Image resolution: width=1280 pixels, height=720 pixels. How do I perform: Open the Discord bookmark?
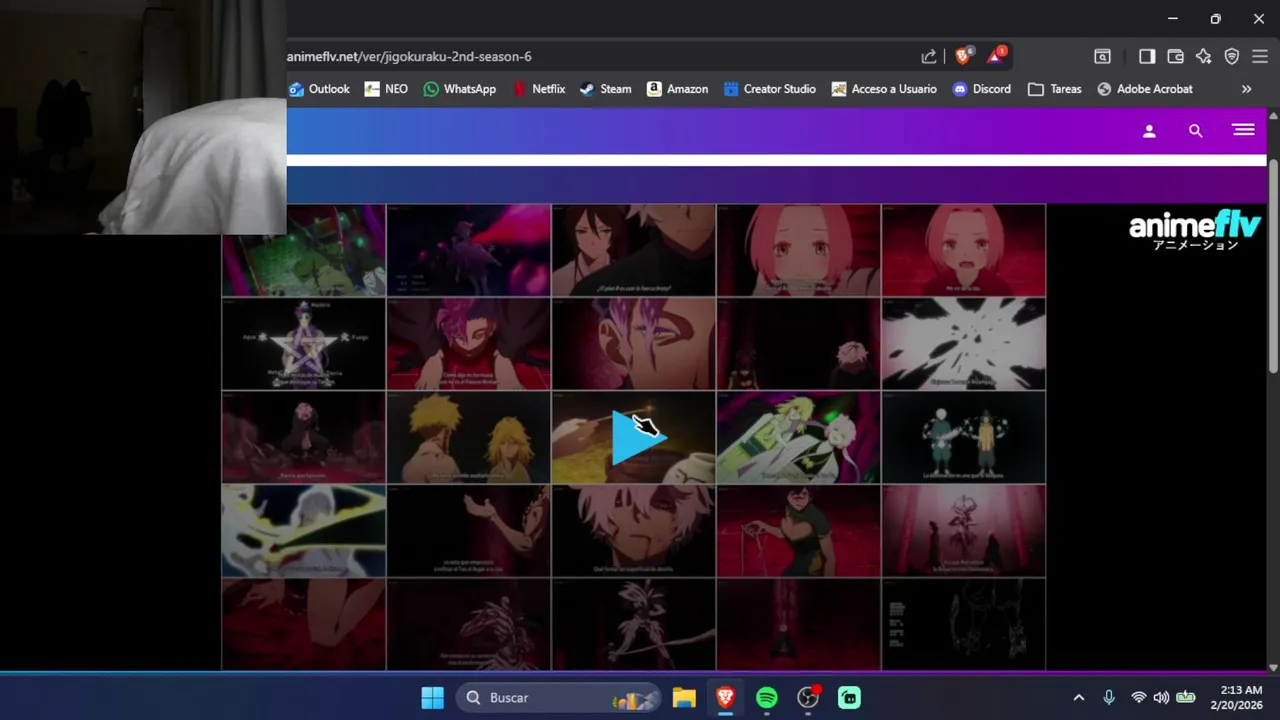click(981, 89)
